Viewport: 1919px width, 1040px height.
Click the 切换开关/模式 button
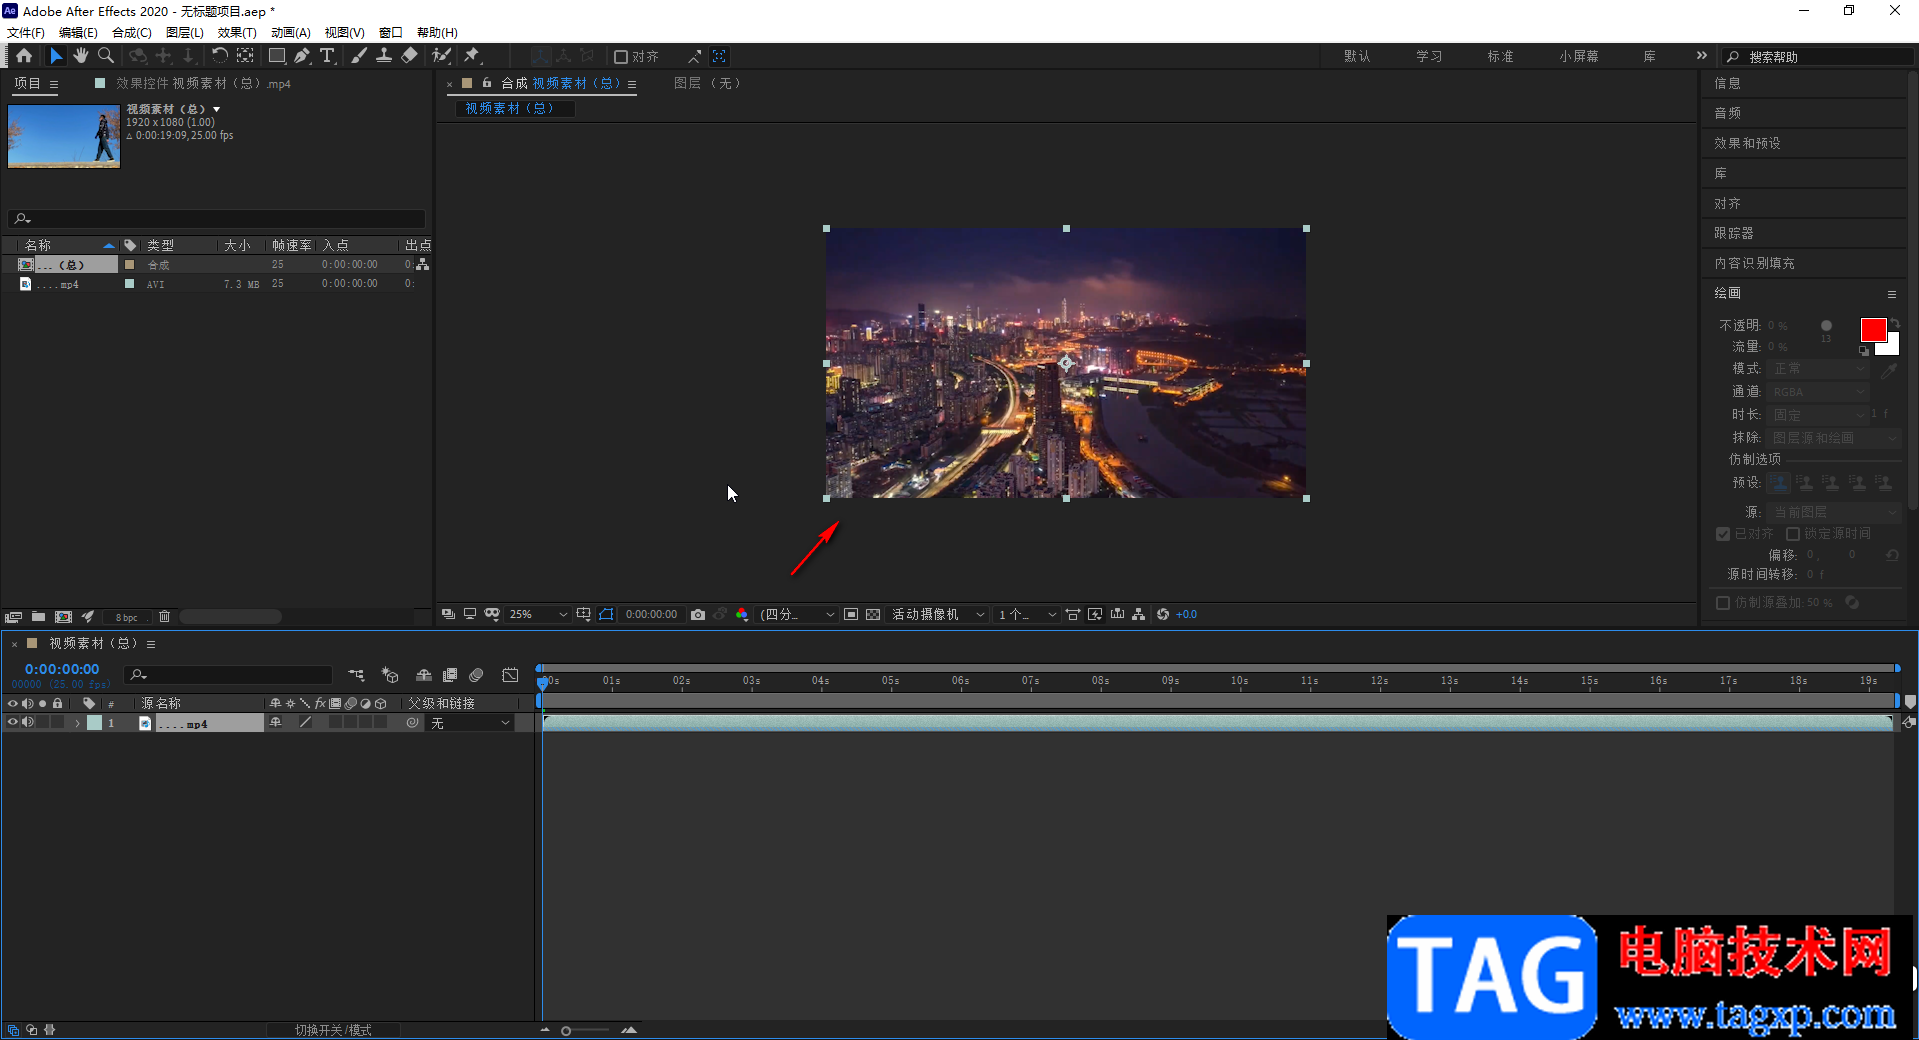coord(333,1030)
